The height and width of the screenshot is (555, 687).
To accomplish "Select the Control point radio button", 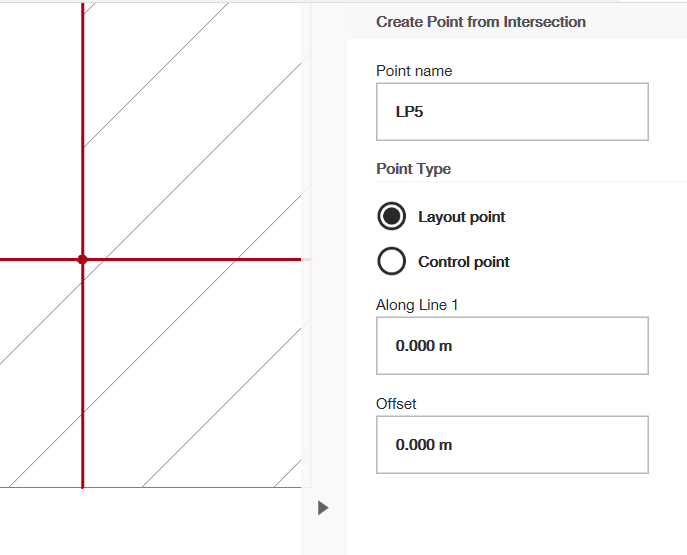I will [x=392, y=262].
